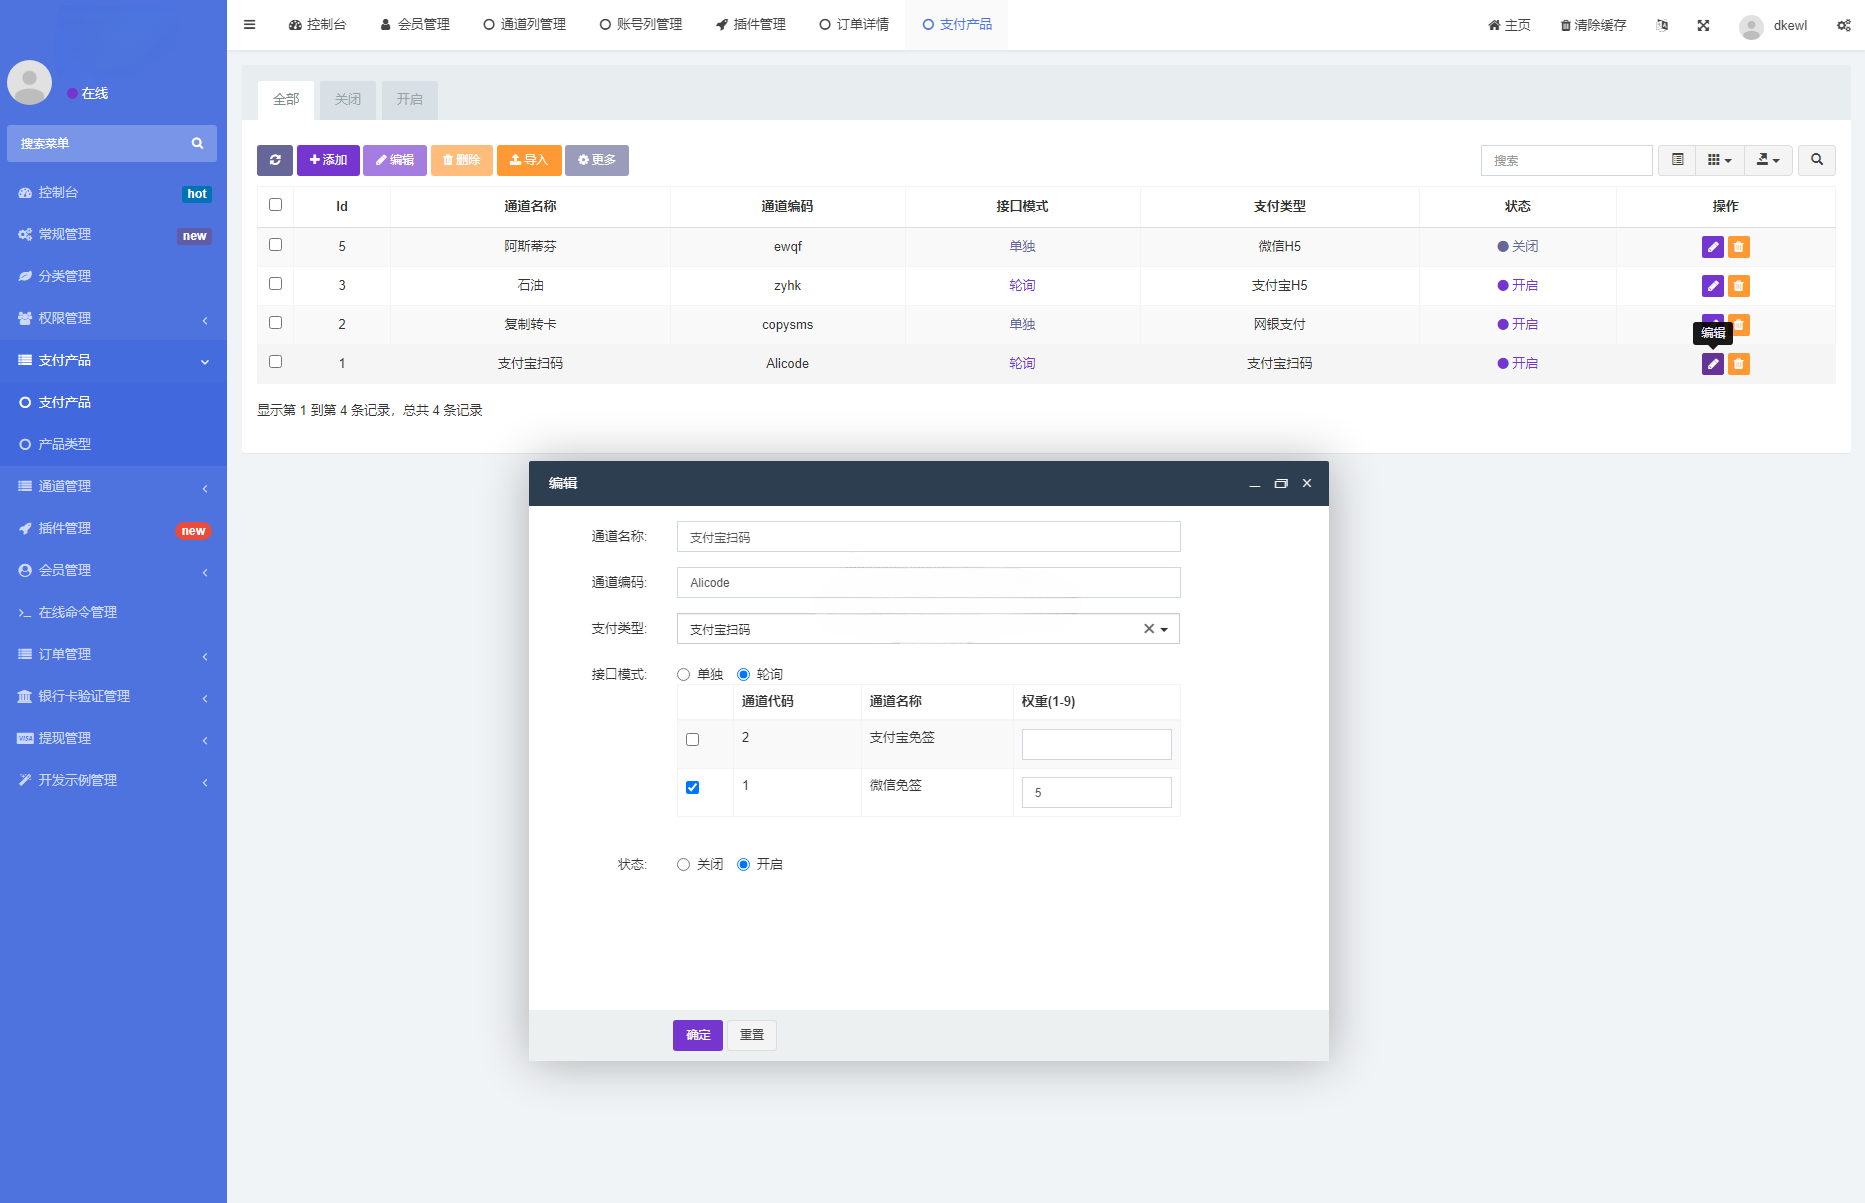This screenshot has width=1865, height=1203.
Task: Click the search magnifier button
Action: point(1817,160)
